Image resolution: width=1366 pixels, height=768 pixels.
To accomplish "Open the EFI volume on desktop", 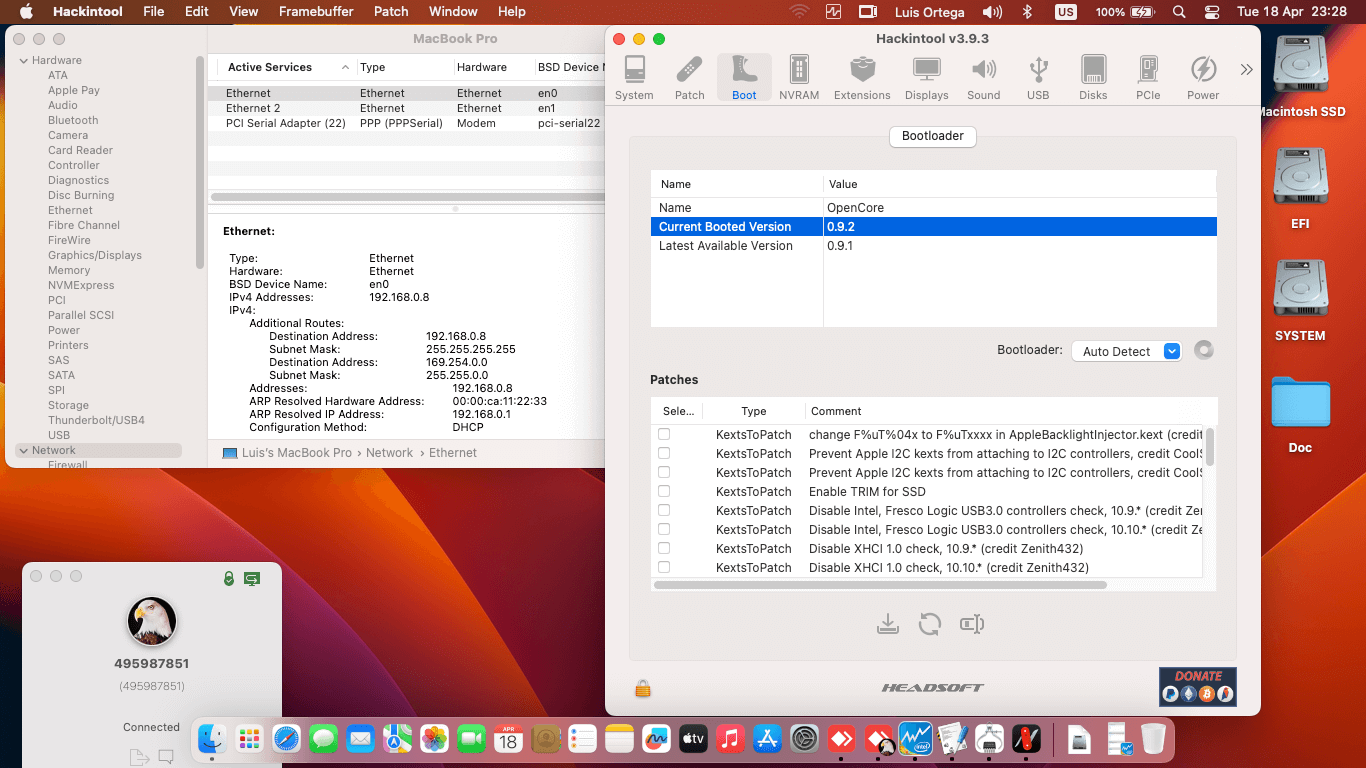I will (1300, 190).
